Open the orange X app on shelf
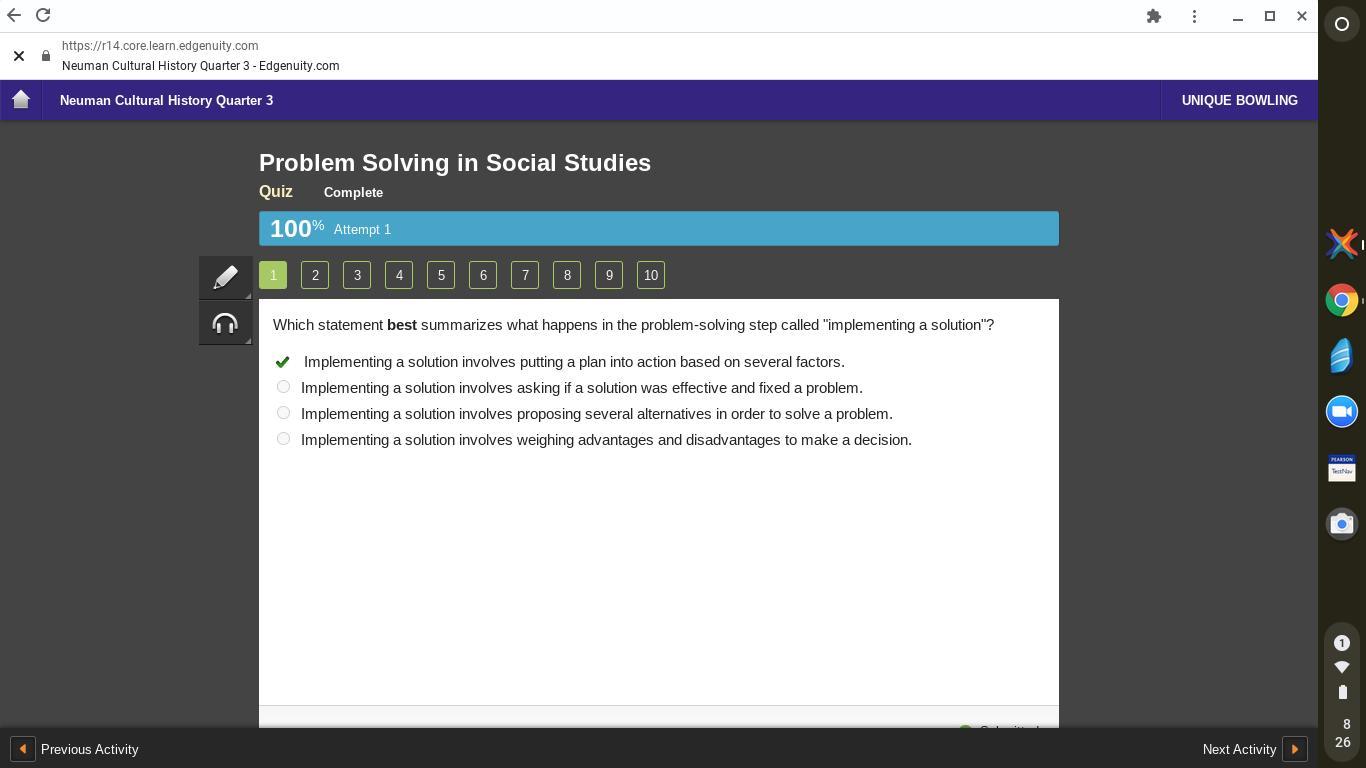The image size is (1366, 768). pos(1342,244)
